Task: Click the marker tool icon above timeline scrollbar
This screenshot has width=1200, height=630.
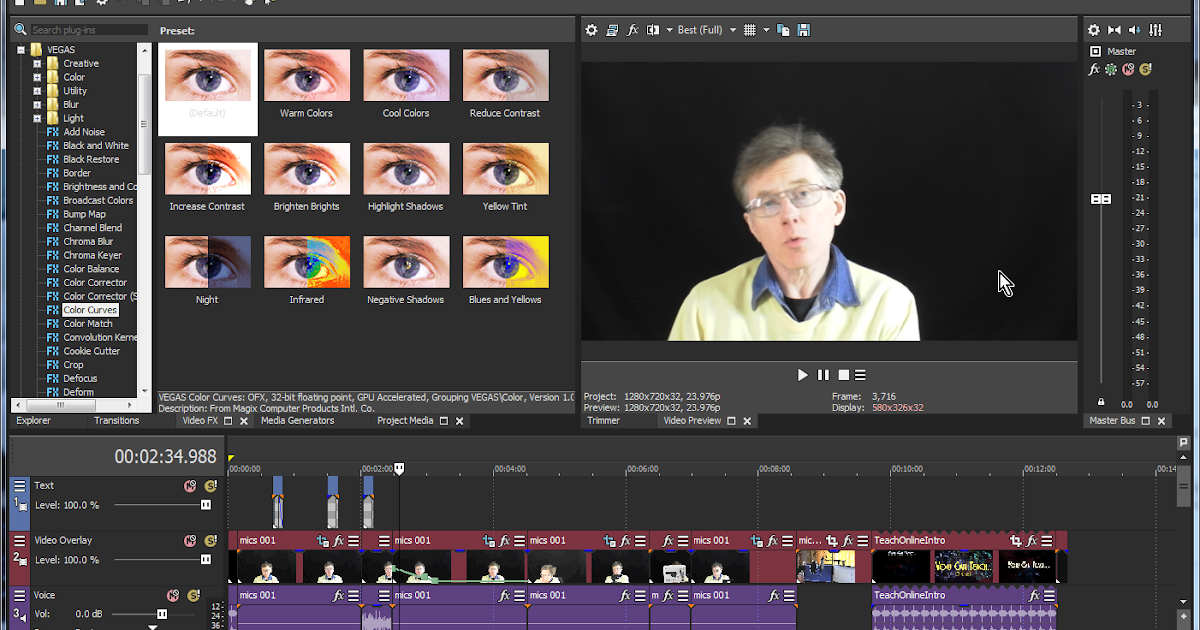Action: coord(1184,442)
